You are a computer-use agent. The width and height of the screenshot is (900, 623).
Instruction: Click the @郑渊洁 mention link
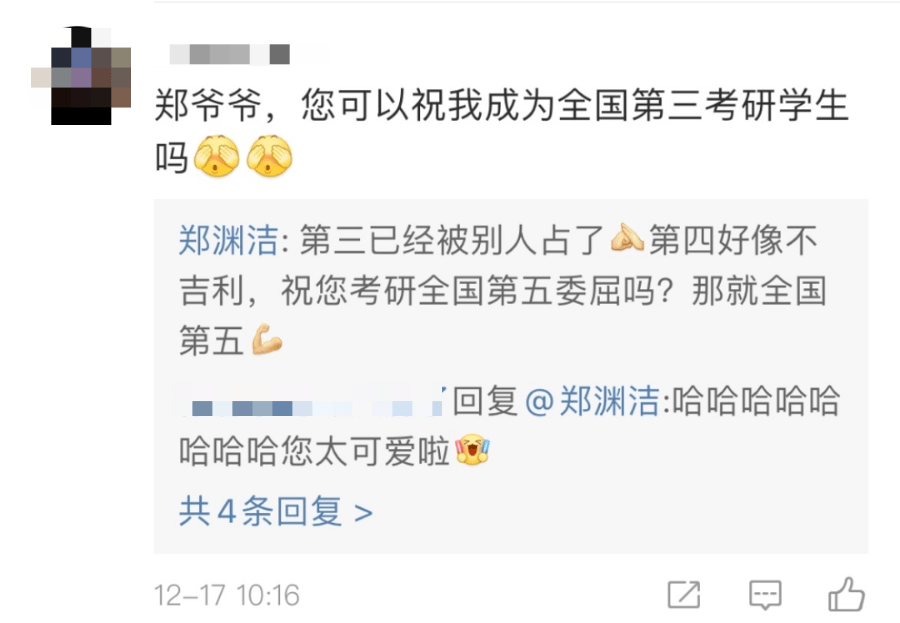(x=592, y=401)
